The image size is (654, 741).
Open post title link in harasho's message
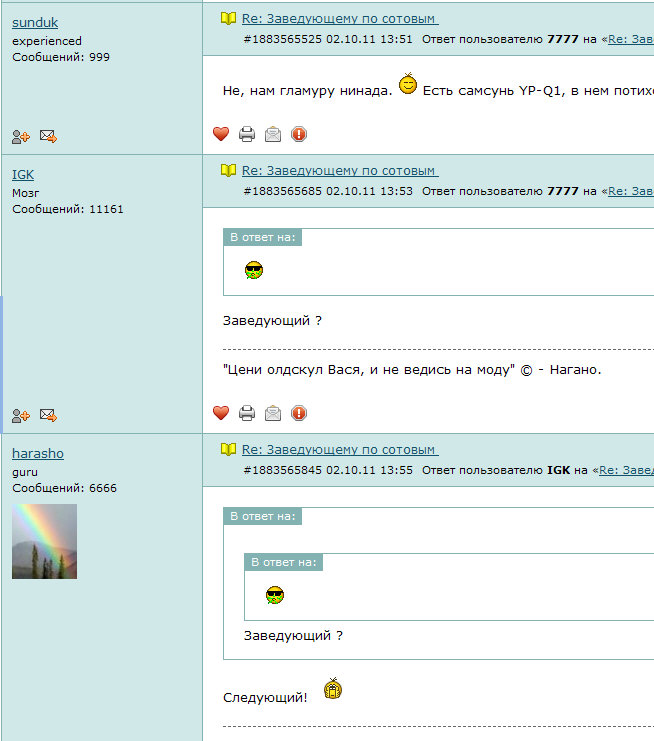[x=339, y=450]
